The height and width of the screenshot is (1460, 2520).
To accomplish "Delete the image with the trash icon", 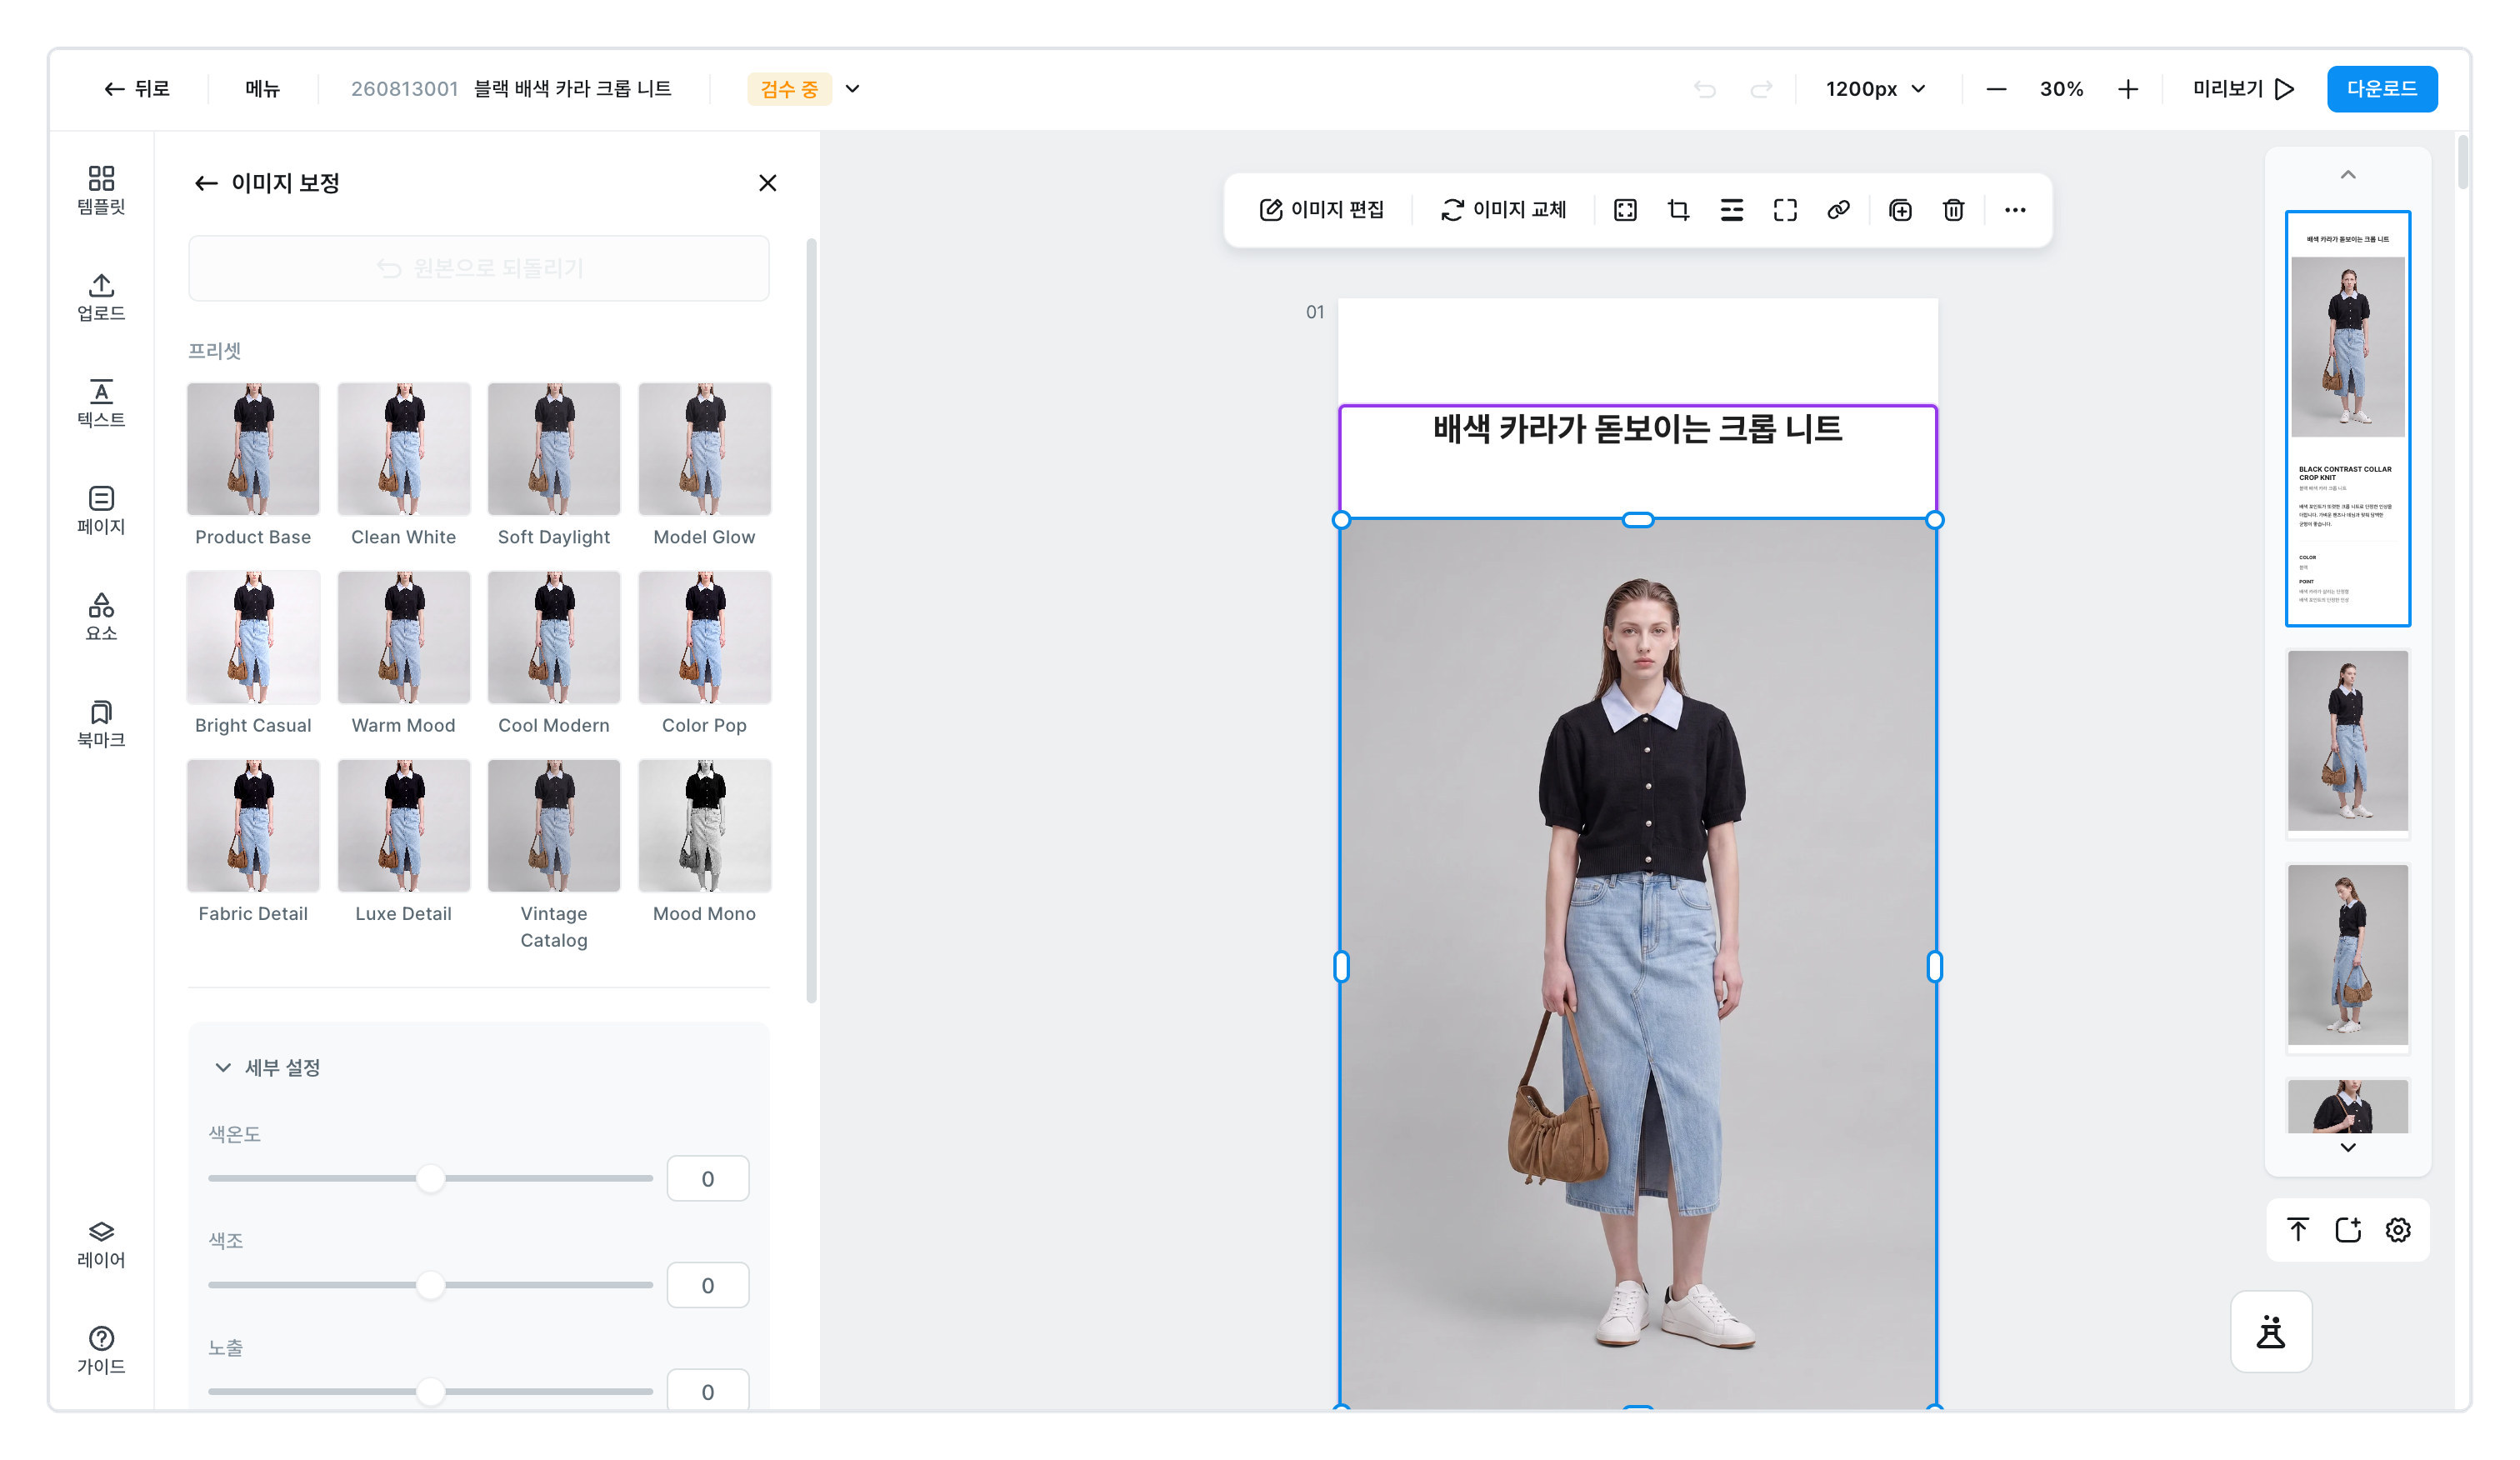I will click(x=1953, y=210).
